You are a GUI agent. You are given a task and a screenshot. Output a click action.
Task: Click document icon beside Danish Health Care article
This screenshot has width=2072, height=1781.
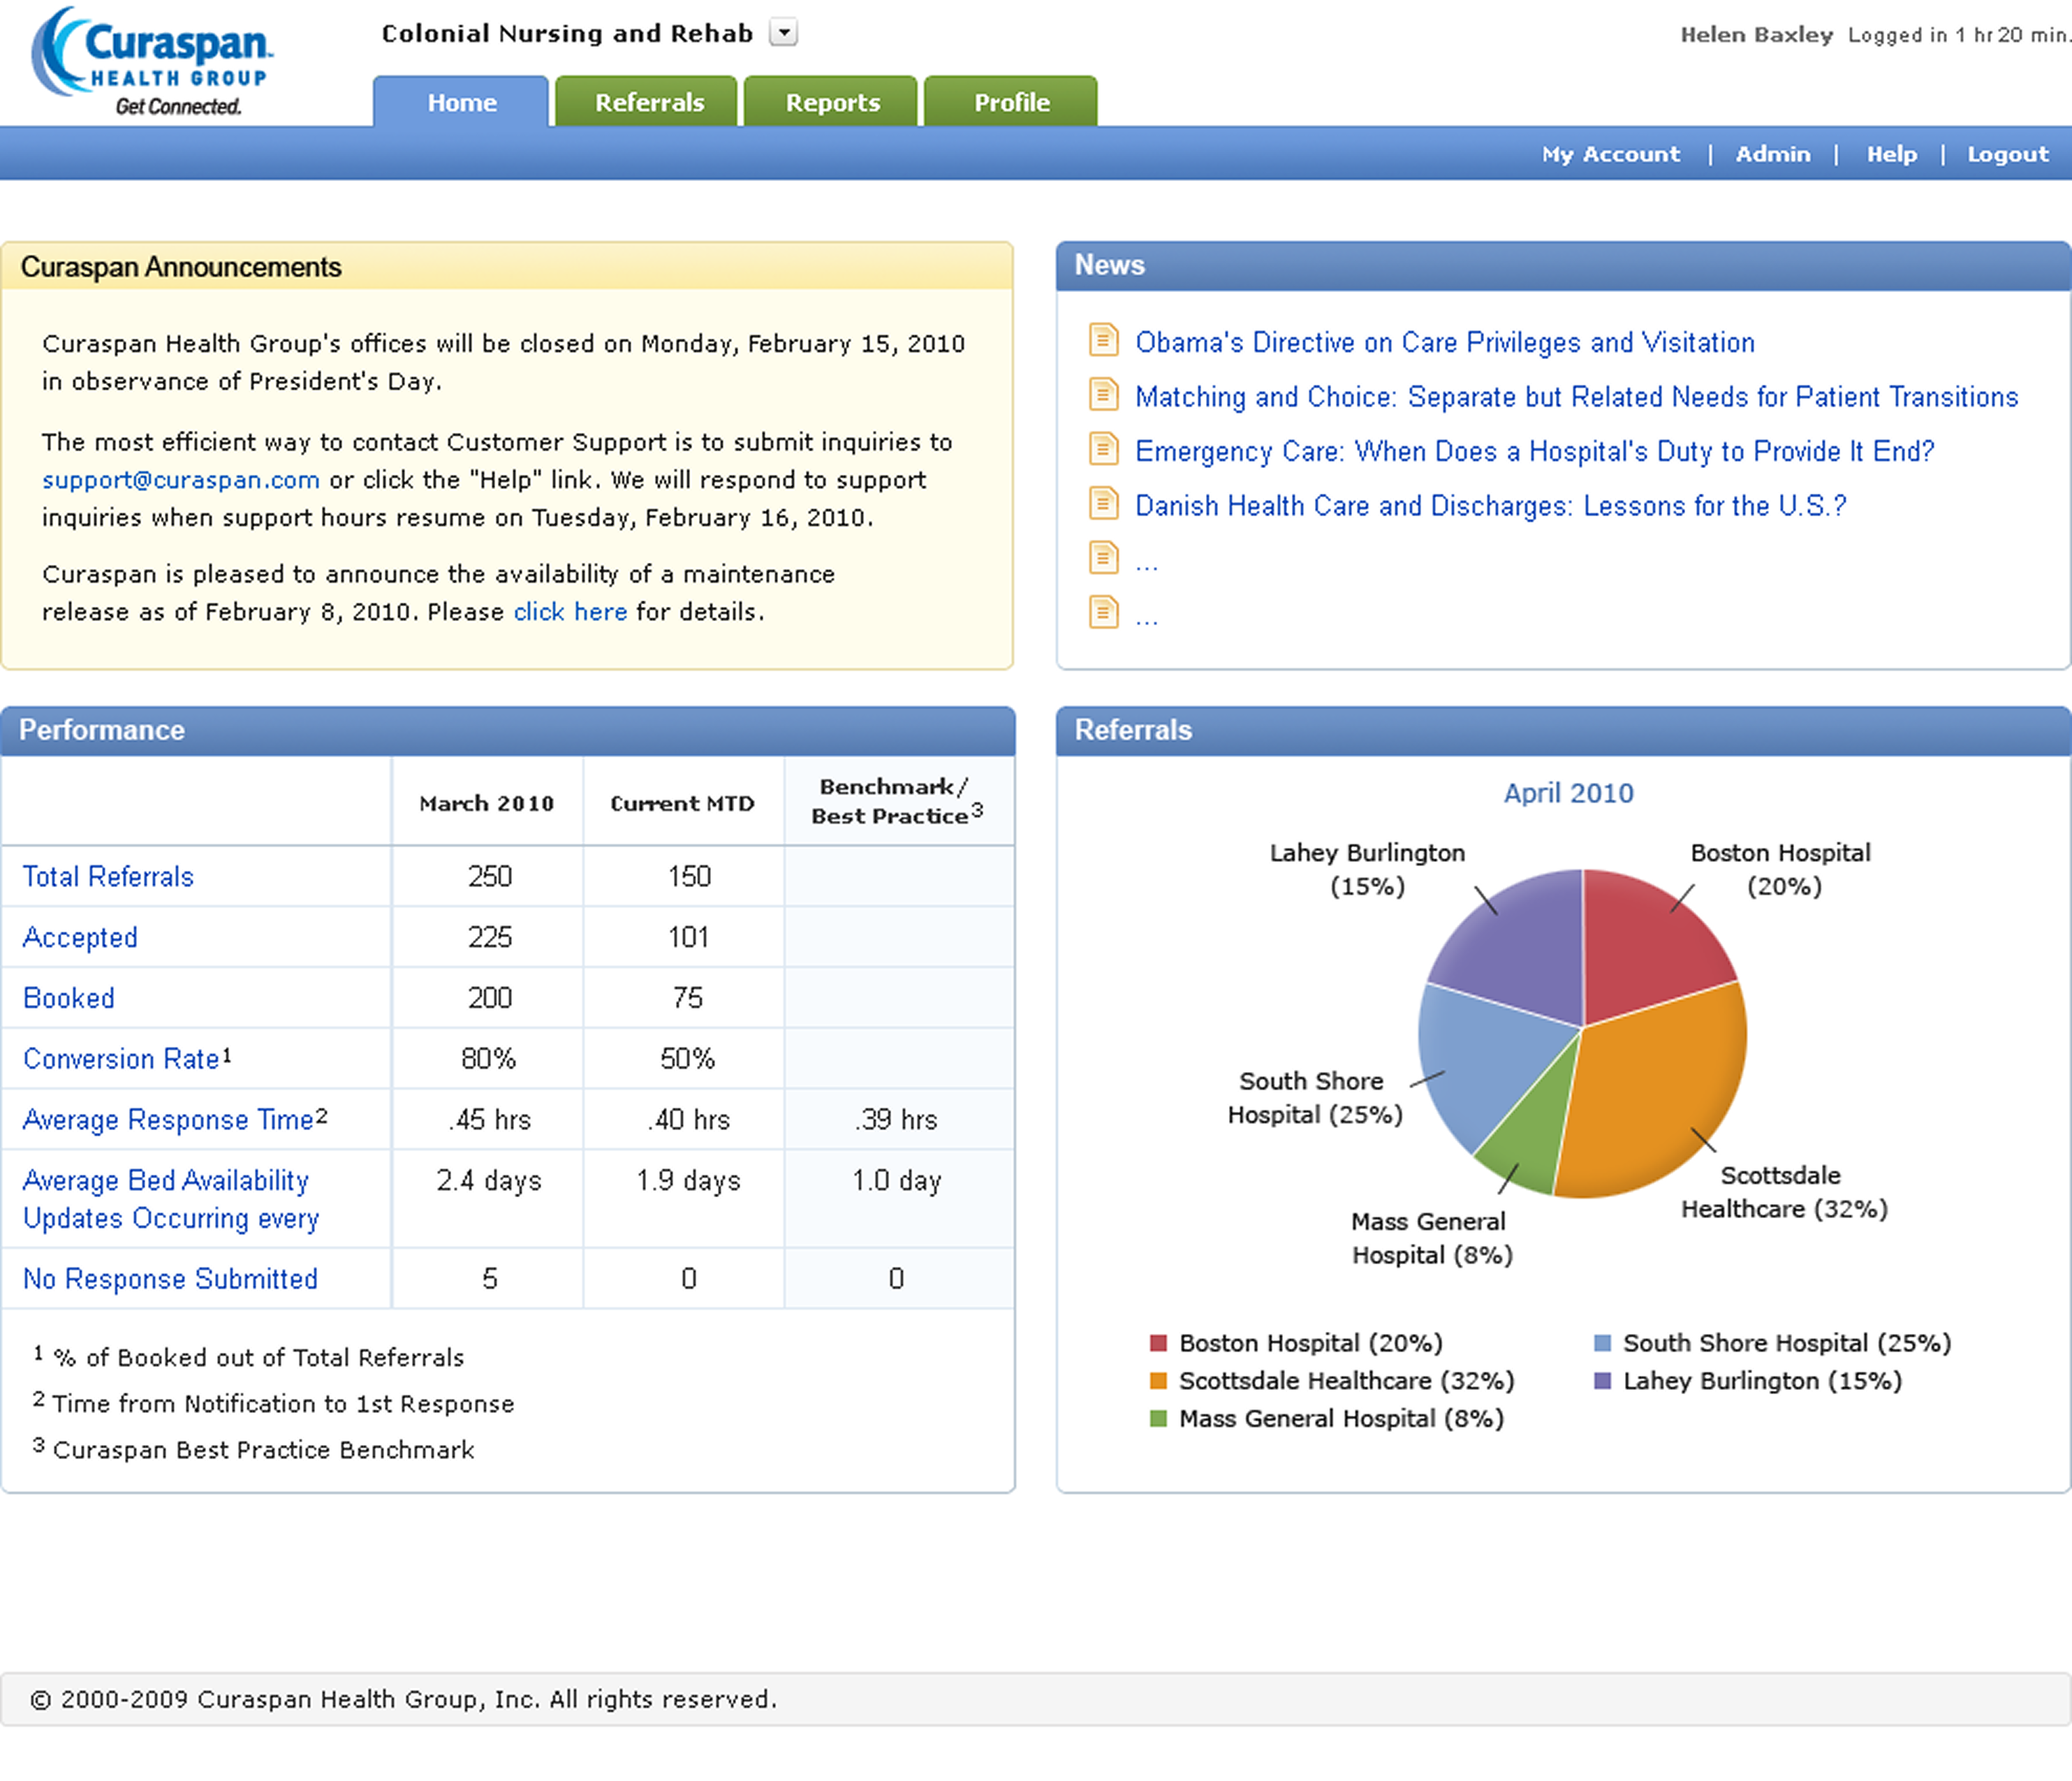[x=1103, y=504]
